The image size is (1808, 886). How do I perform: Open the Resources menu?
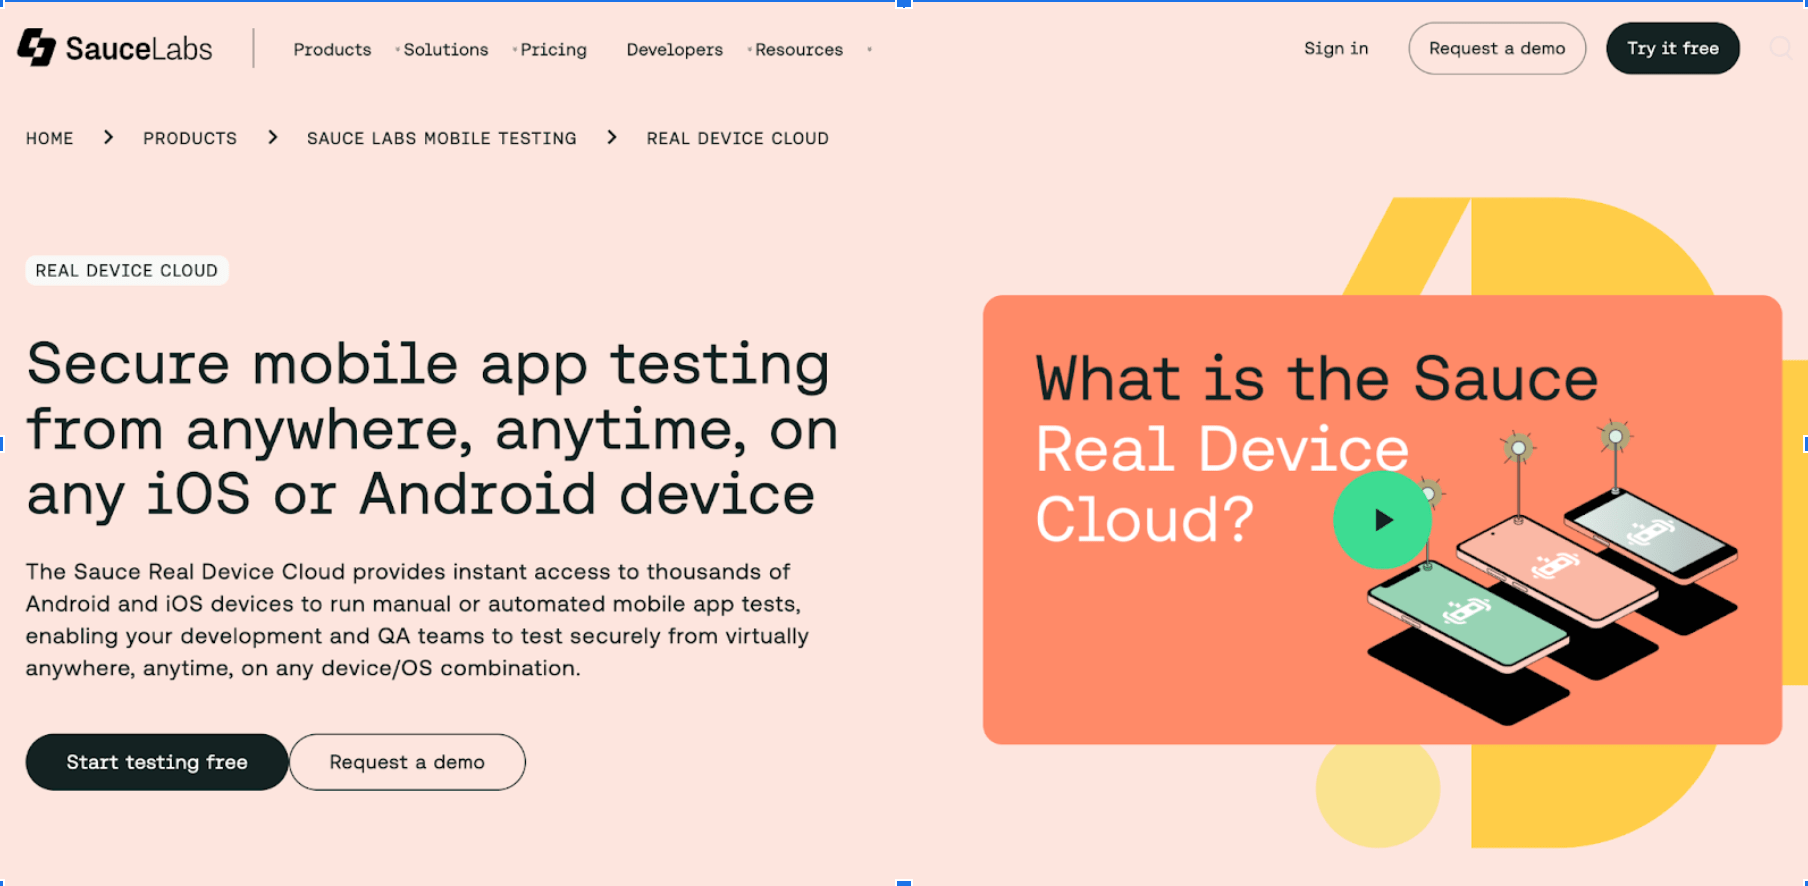(799, 49)
